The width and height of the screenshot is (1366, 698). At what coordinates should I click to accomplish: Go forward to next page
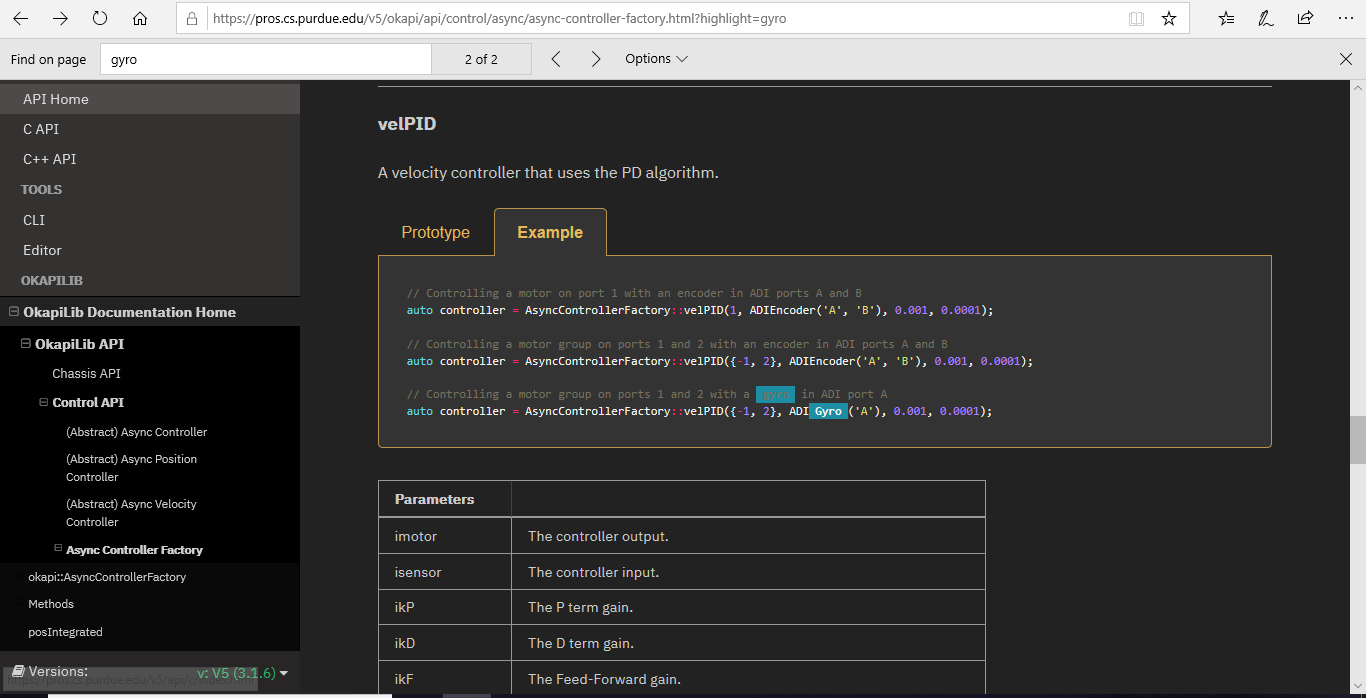(60, 19)
